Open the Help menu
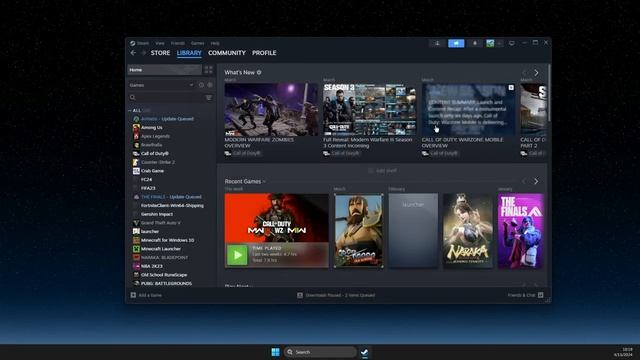The image size is (640, 360). click(215, 43)
